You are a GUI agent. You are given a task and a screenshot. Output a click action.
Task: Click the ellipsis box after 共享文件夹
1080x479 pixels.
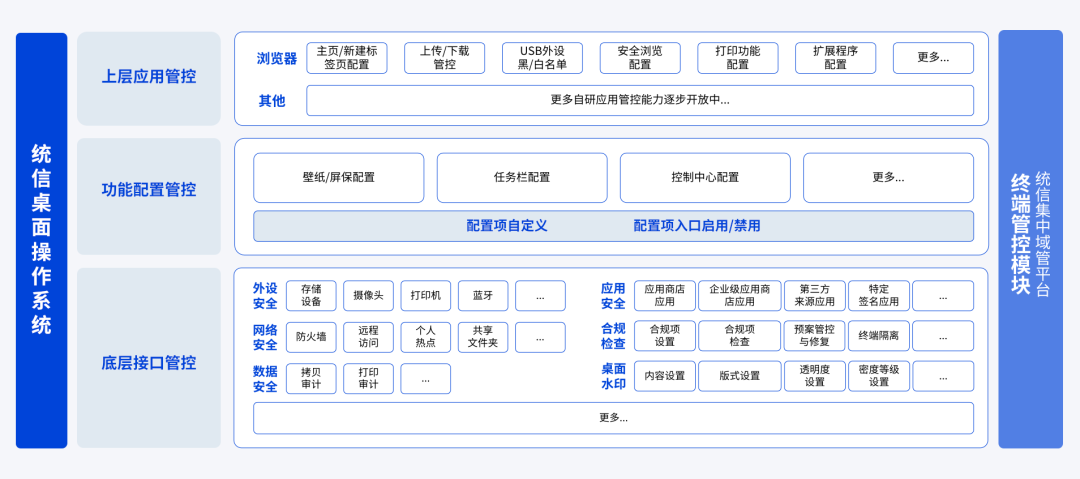click(540, 338)
